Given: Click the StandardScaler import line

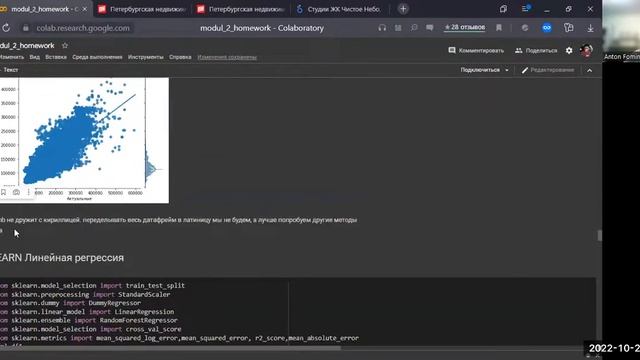Looking at the screenshot, I should point(85,294).
